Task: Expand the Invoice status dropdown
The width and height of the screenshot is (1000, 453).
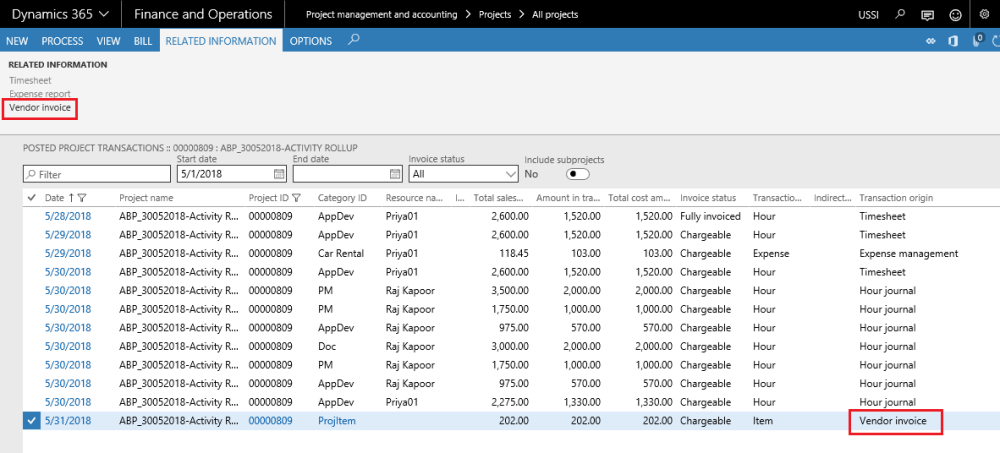Action: coord(510,174)
